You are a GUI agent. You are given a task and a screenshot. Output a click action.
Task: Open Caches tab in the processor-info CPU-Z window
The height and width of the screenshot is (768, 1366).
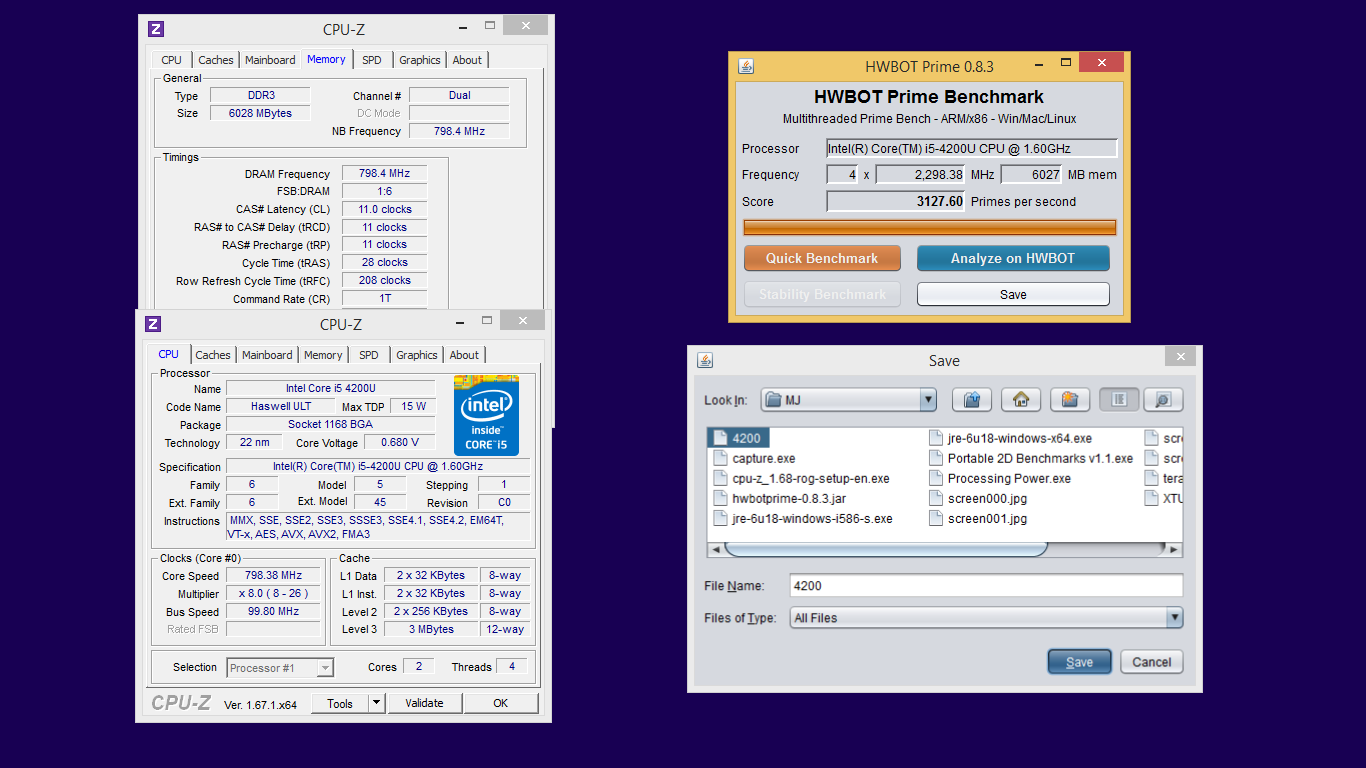(x=213, y=355)
